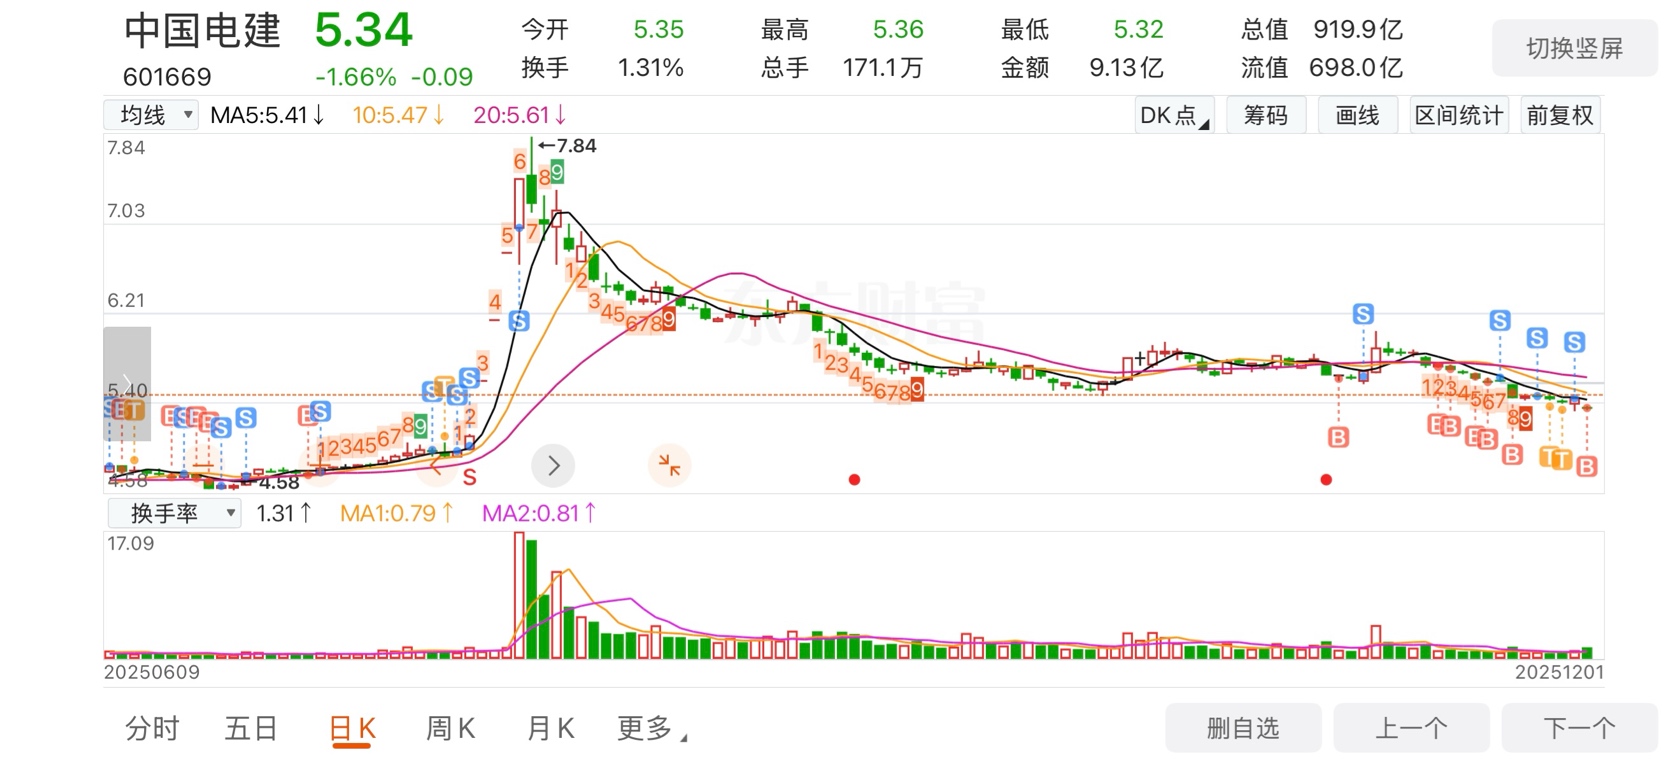The image size is (1670, 768).
Task: Select the 周K tab
Action: (451, 728)
